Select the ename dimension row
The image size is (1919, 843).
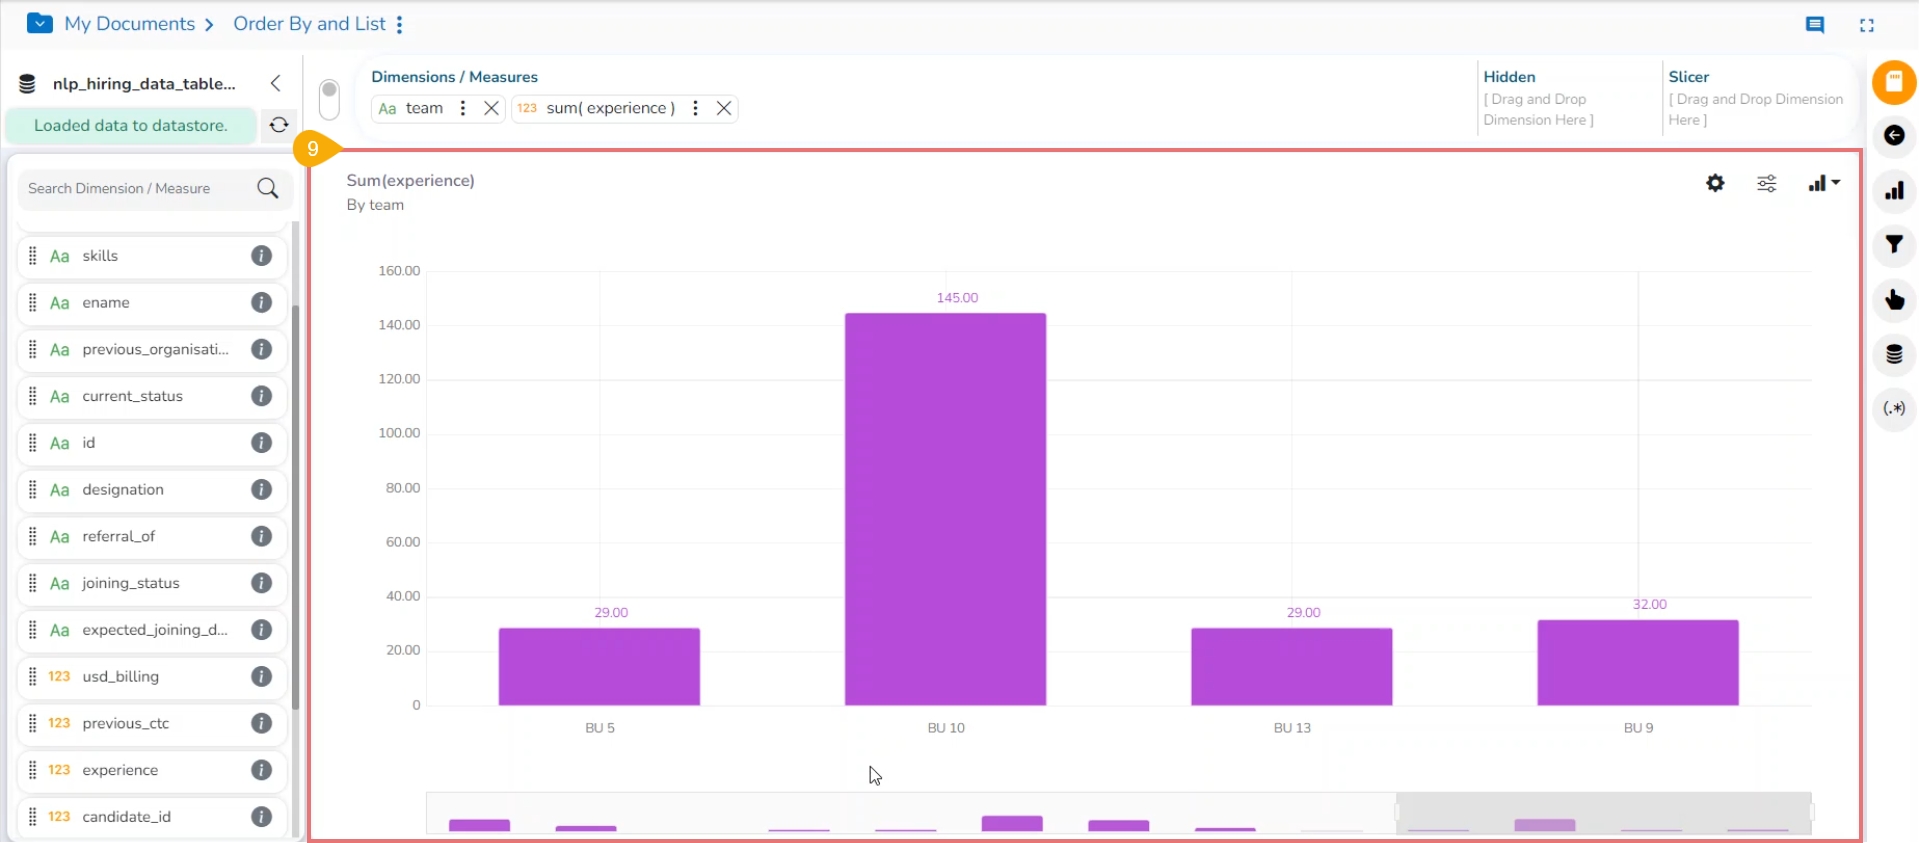[x=152, y=303]
